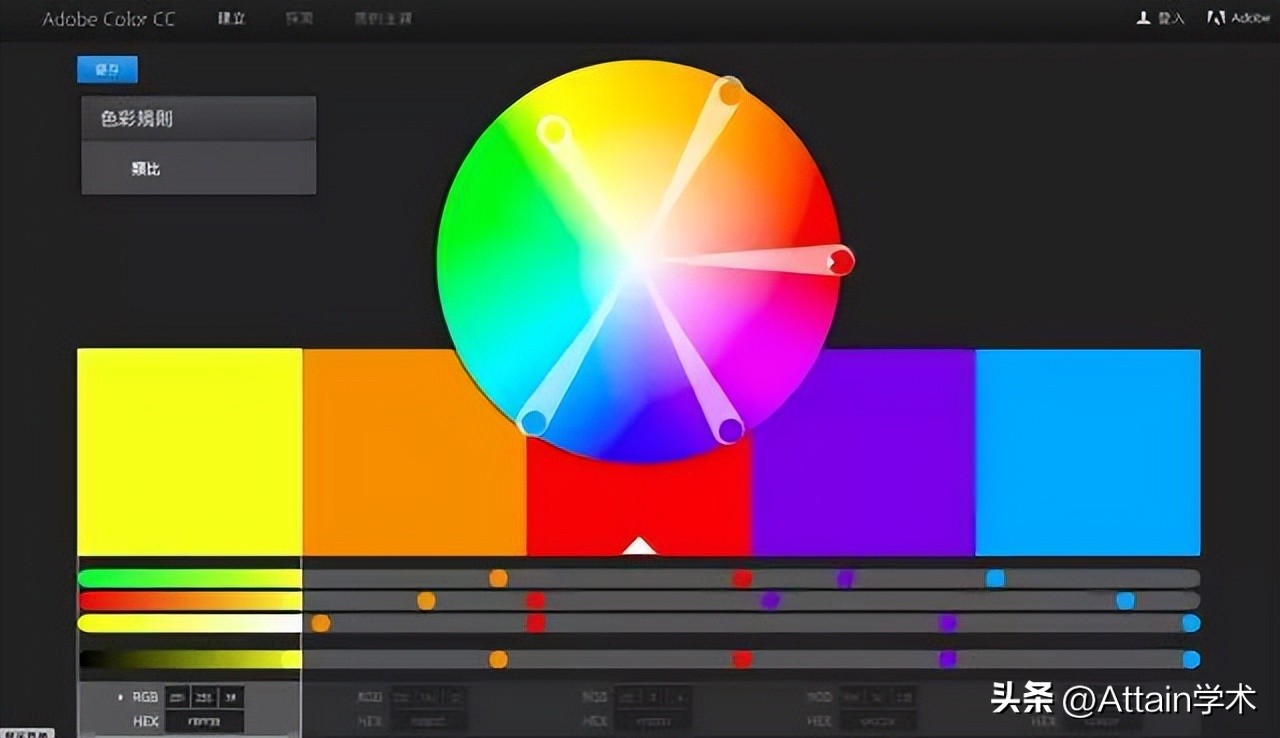Click the HEX input field under yellow swatch
This screenshot has width=1280, height=738.
tap(204, 721)
